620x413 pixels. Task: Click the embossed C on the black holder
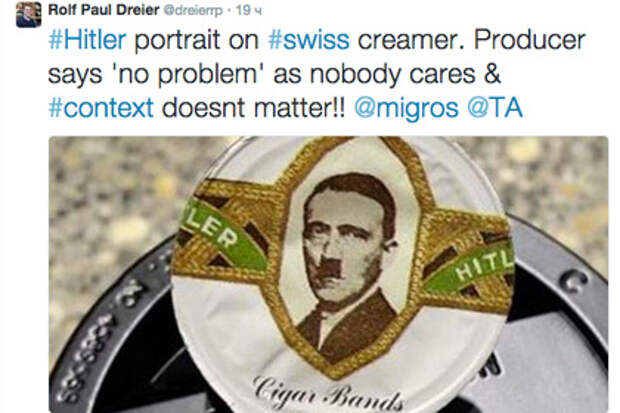[x=574, y=280]
